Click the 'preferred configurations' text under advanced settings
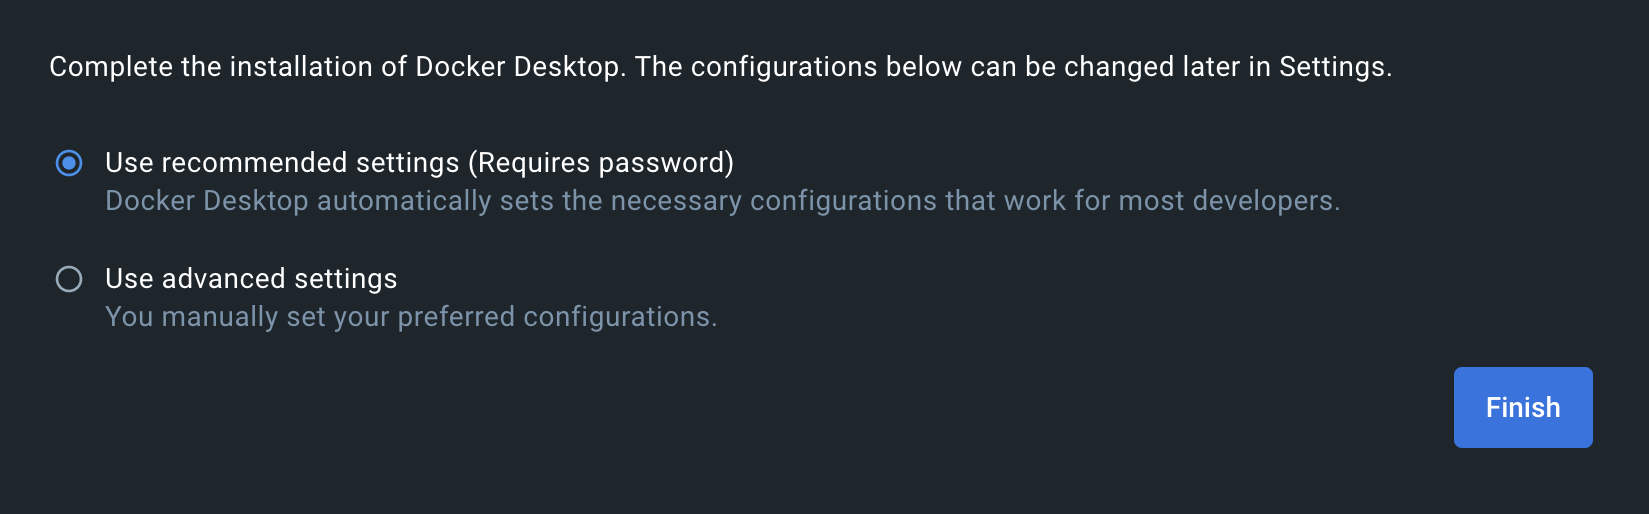 pos(554,317)
